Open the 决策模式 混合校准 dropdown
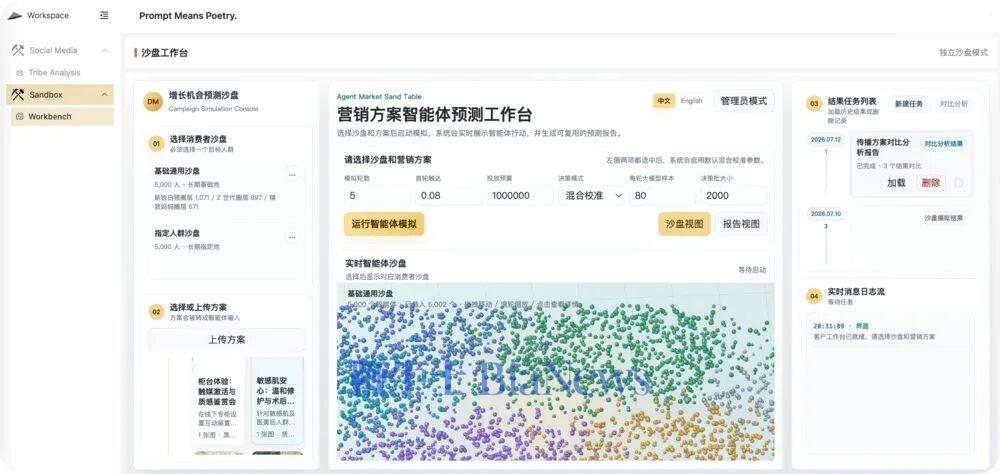 (591, 196)
